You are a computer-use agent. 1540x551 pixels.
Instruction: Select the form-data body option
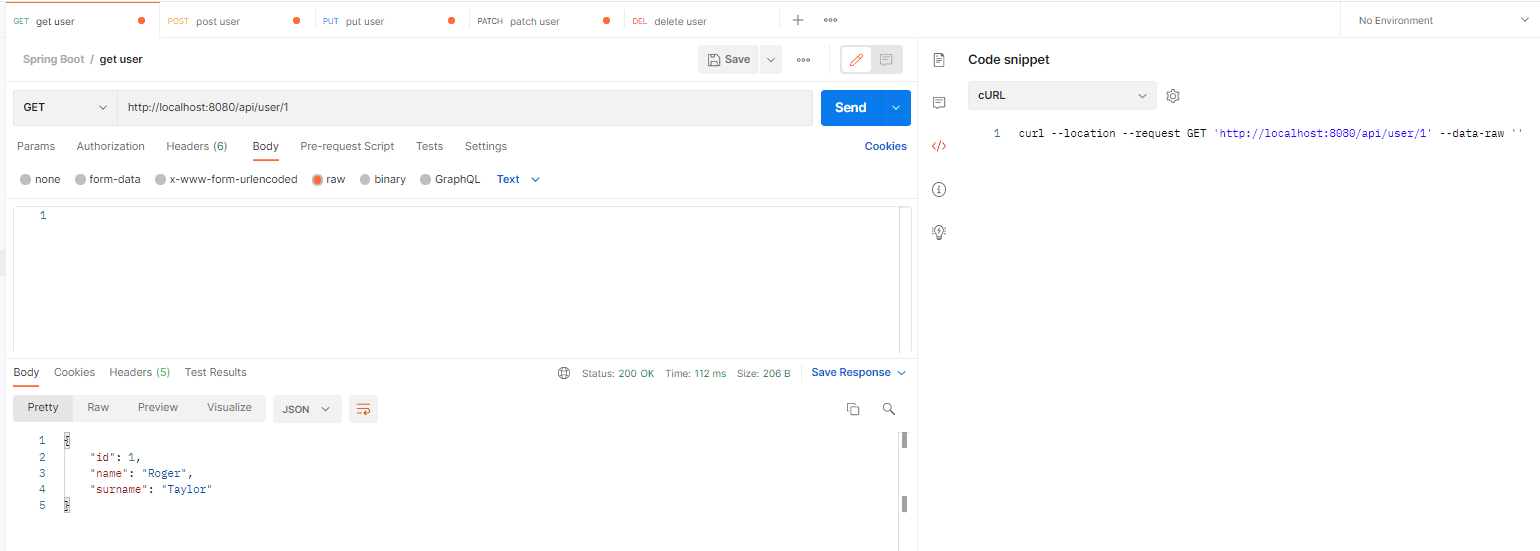coord(107,180)
